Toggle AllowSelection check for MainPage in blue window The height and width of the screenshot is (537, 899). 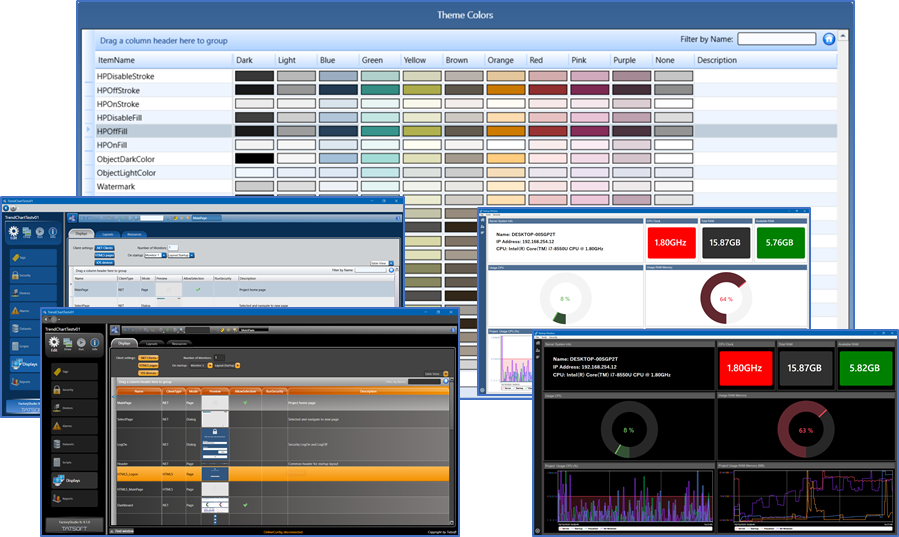(x=198, y=290)
